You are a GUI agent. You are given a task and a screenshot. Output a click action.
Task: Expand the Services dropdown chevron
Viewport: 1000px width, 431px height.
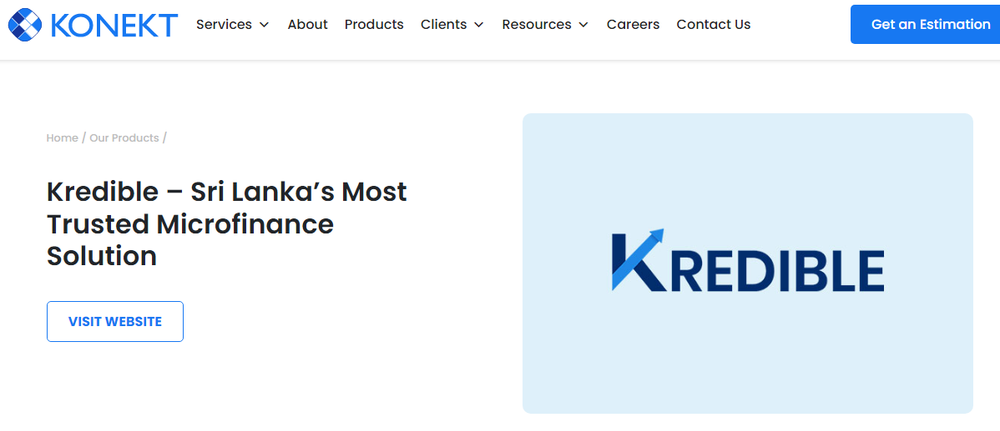264,25
